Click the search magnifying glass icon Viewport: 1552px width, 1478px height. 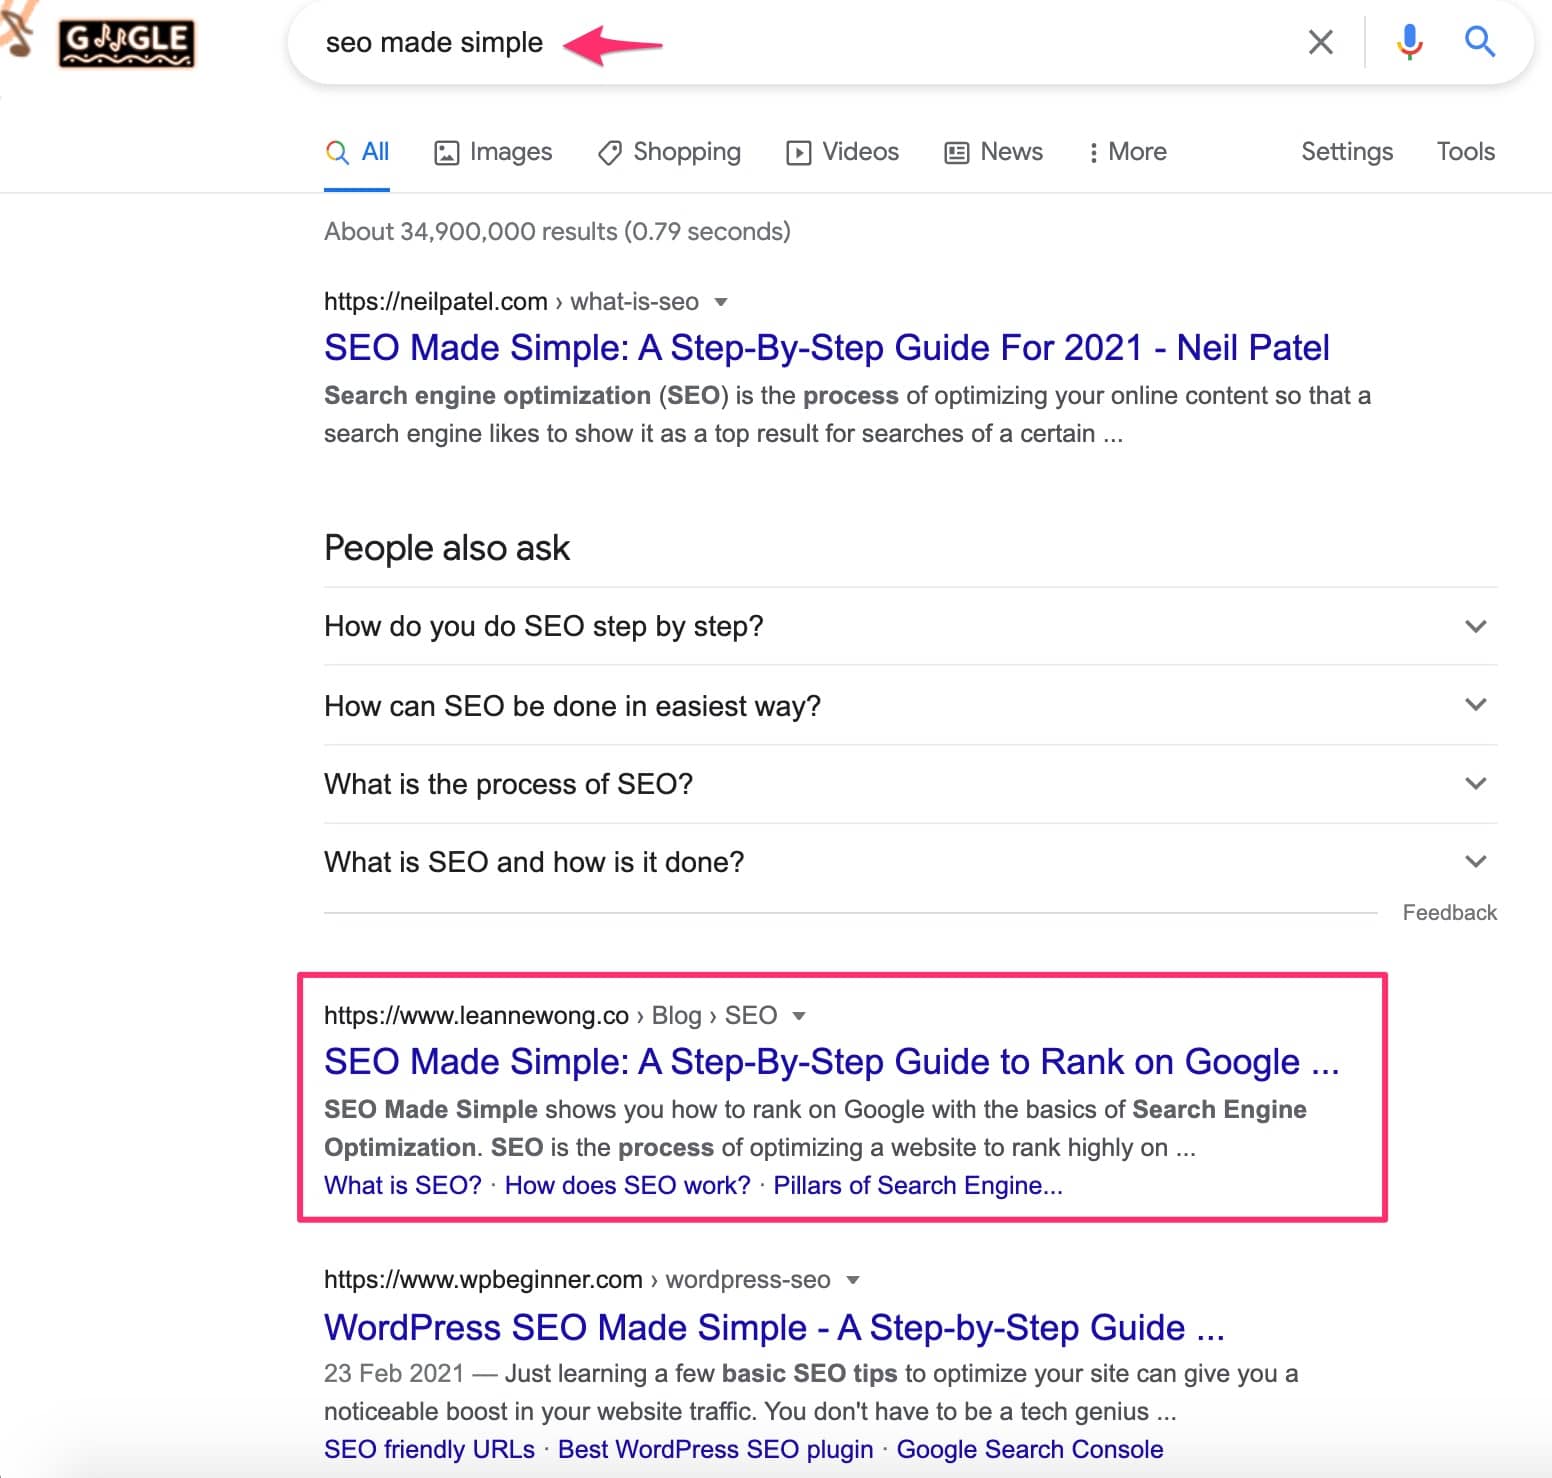[x=1479, y=41]
